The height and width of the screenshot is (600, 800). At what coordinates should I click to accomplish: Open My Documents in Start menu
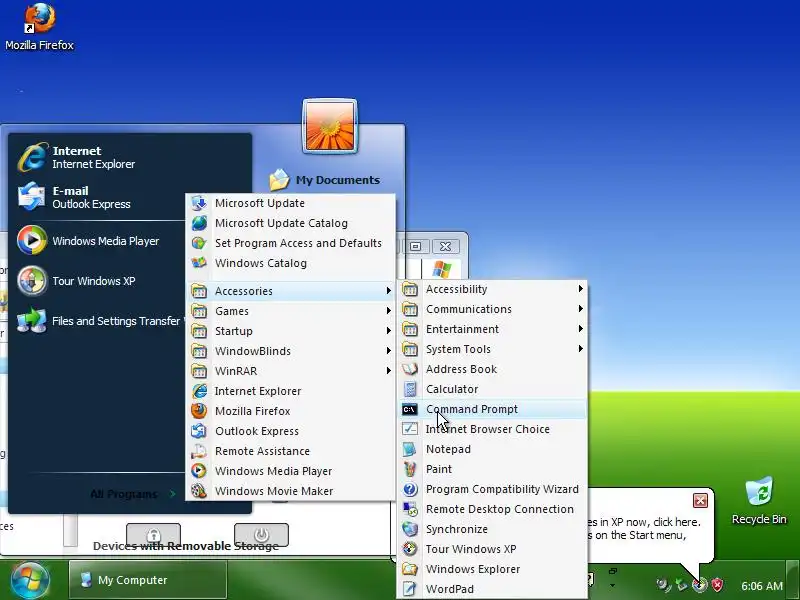point(324,180)
